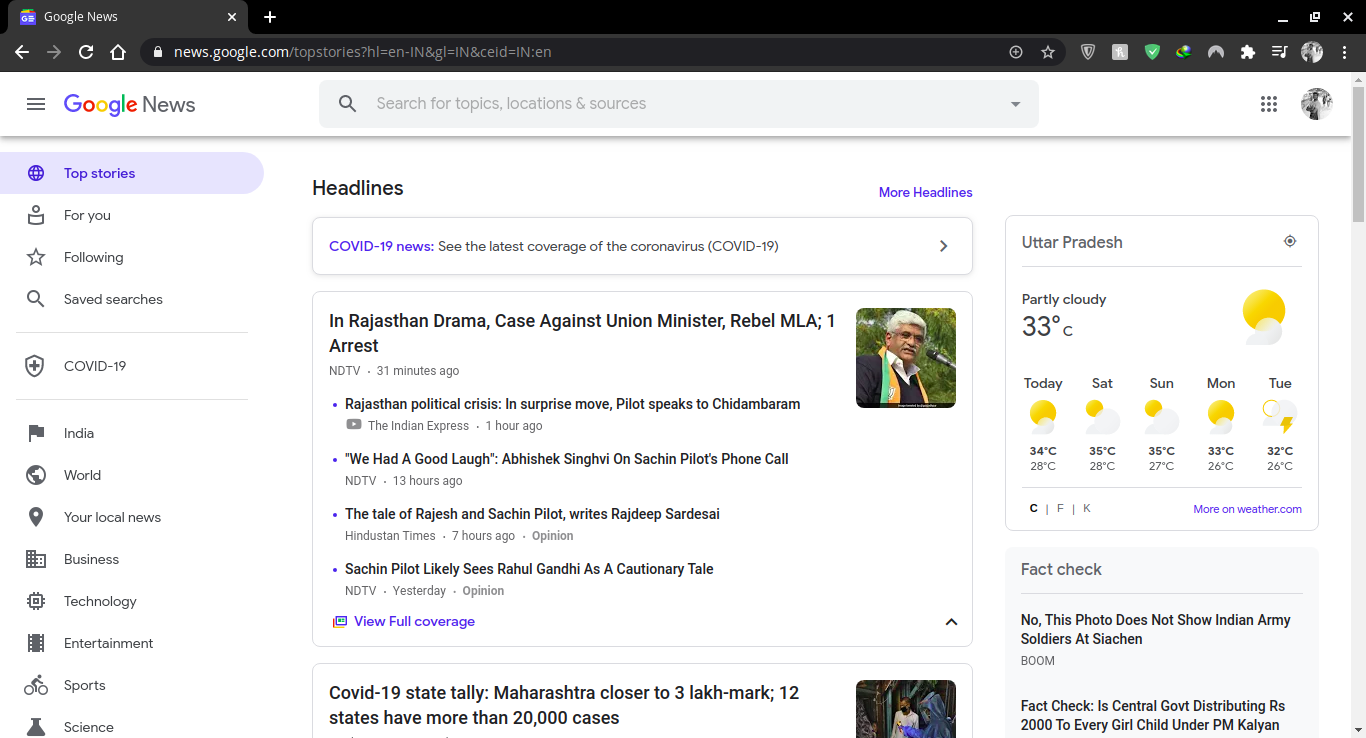The height and width of the screenshot is (738, 1366).
Task: Click the Rajasthan story thumbnail image
Action: pos(906,358)
